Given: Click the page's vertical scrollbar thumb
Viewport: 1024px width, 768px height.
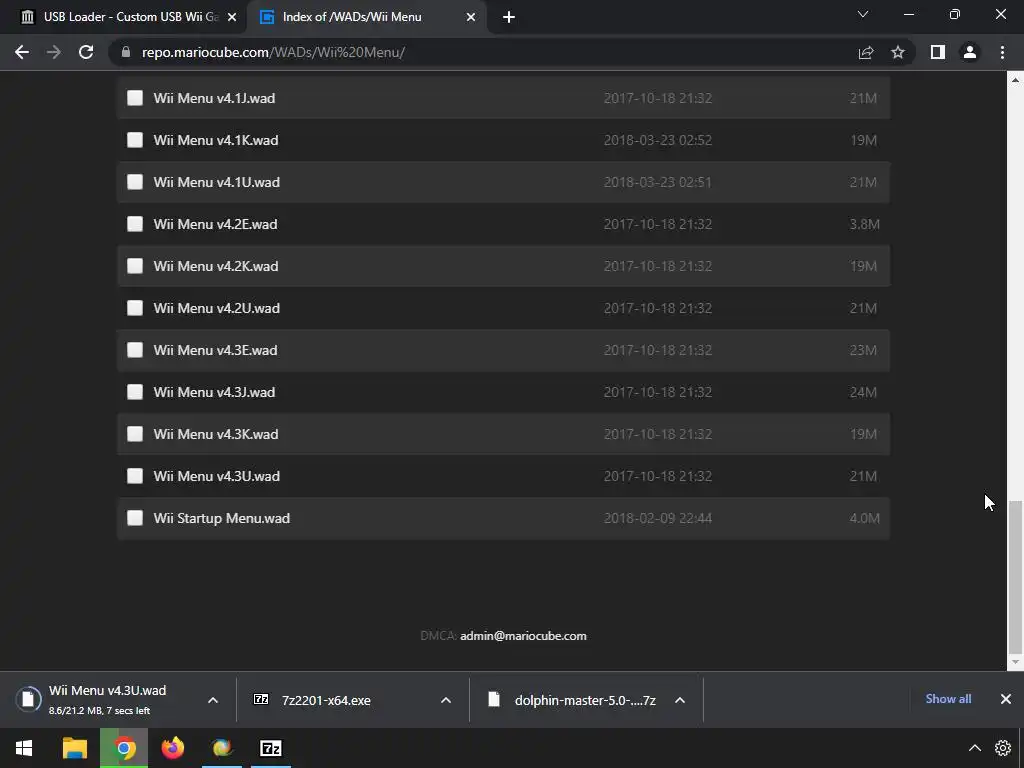Looking at the screenshot, I should tap(1015, 577).
